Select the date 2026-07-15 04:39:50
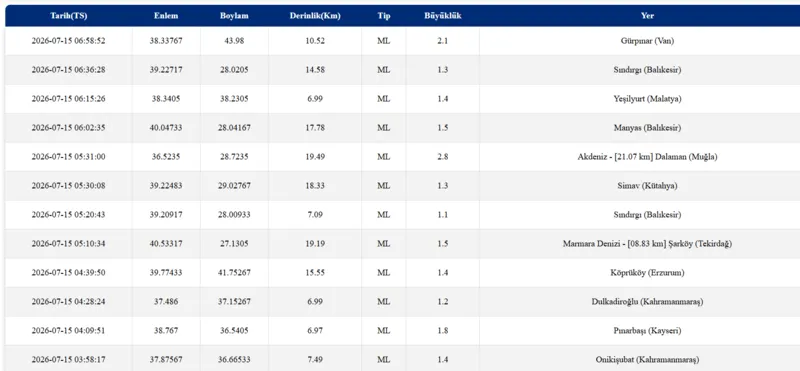Viewport: 800px width, 371px height. click(x=68, y=273)
